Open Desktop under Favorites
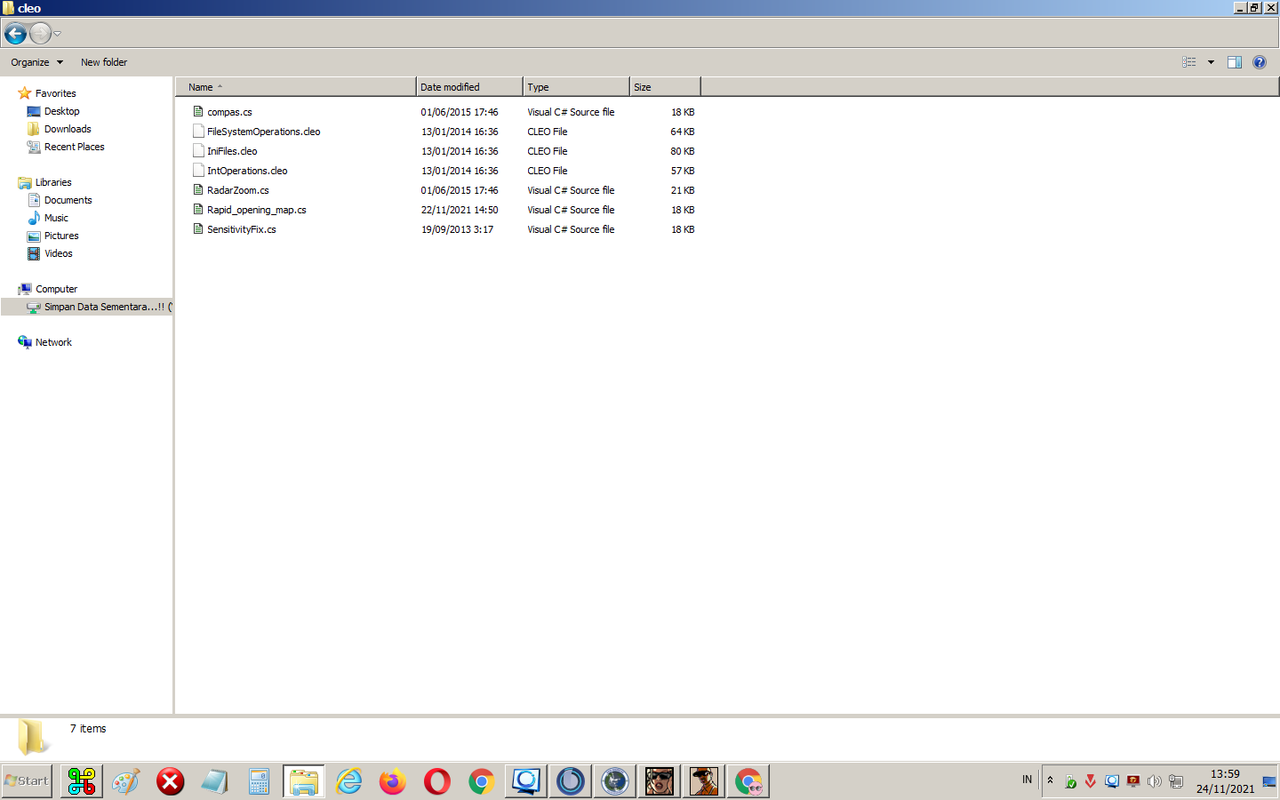 (61, 111)
